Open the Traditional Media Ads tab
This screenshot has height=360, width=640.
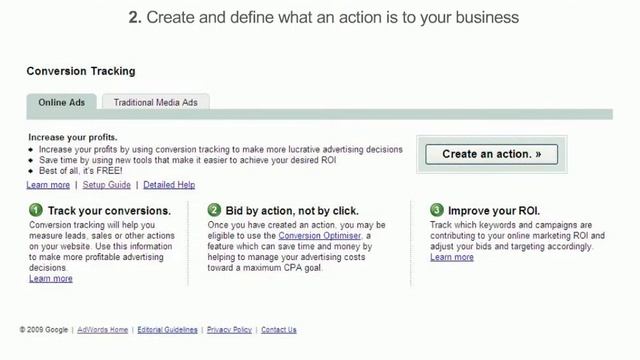point(156,102)
